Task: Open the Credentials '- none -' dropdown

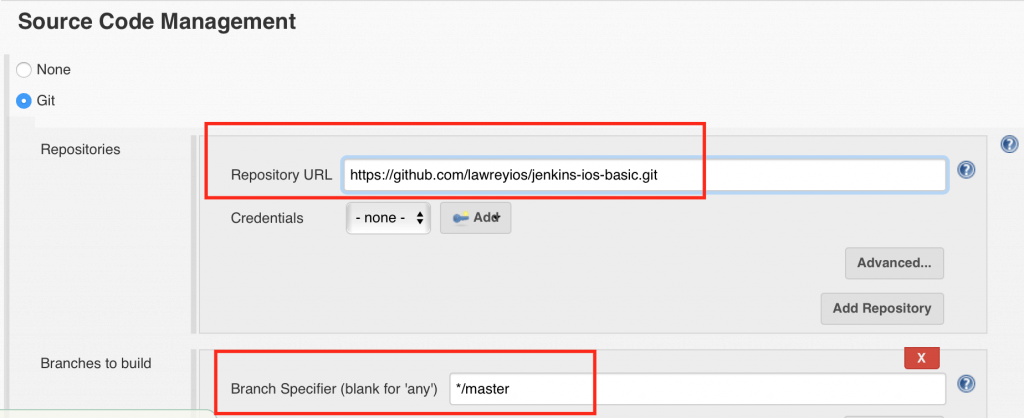Action: [389, 218]
